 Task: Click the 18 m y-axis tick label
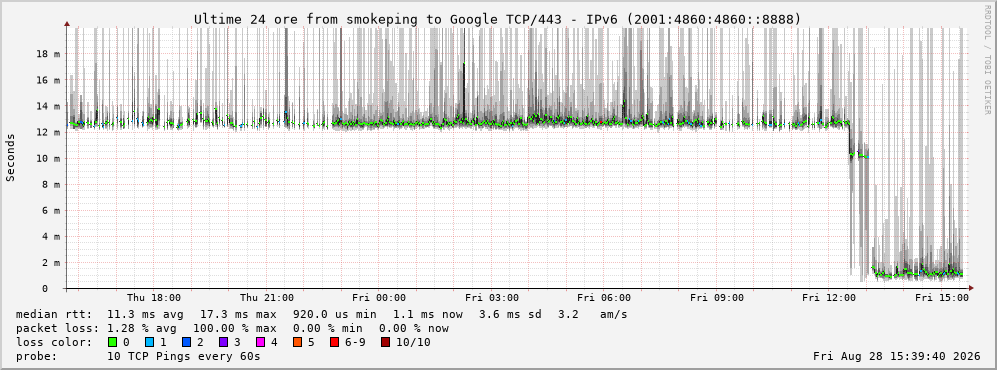click(x=48, y=54)
